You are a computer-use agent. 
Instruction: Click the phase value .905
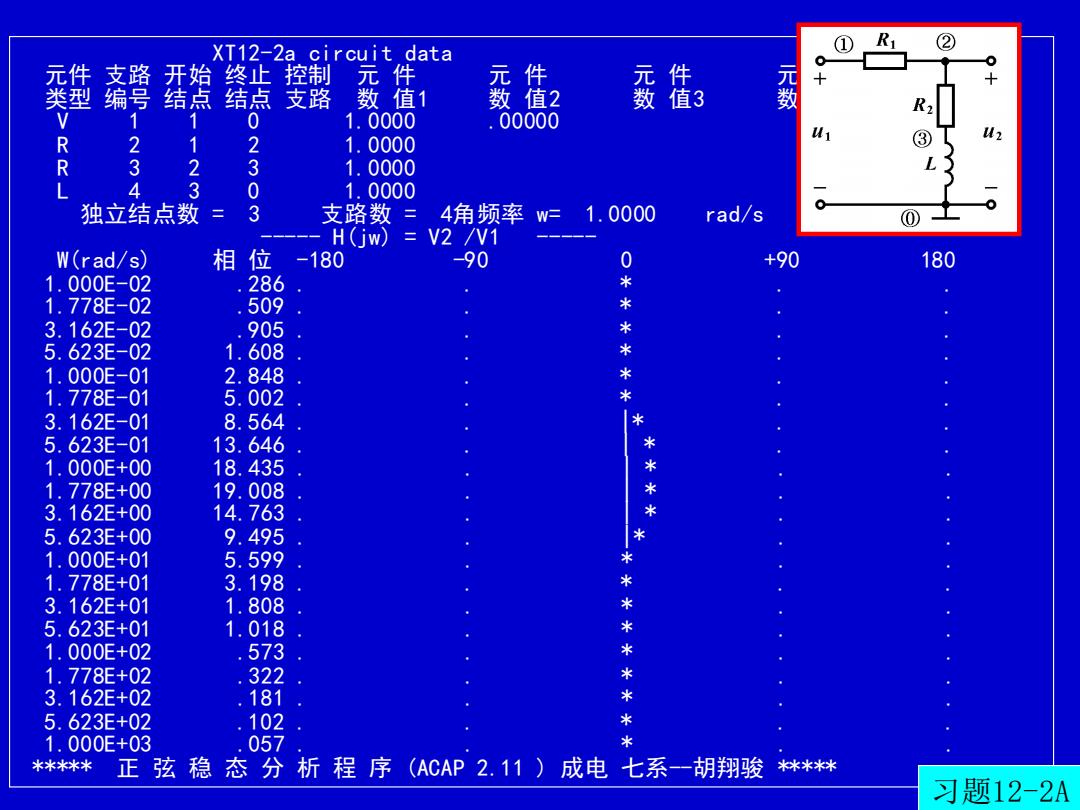tap(260, 330)
